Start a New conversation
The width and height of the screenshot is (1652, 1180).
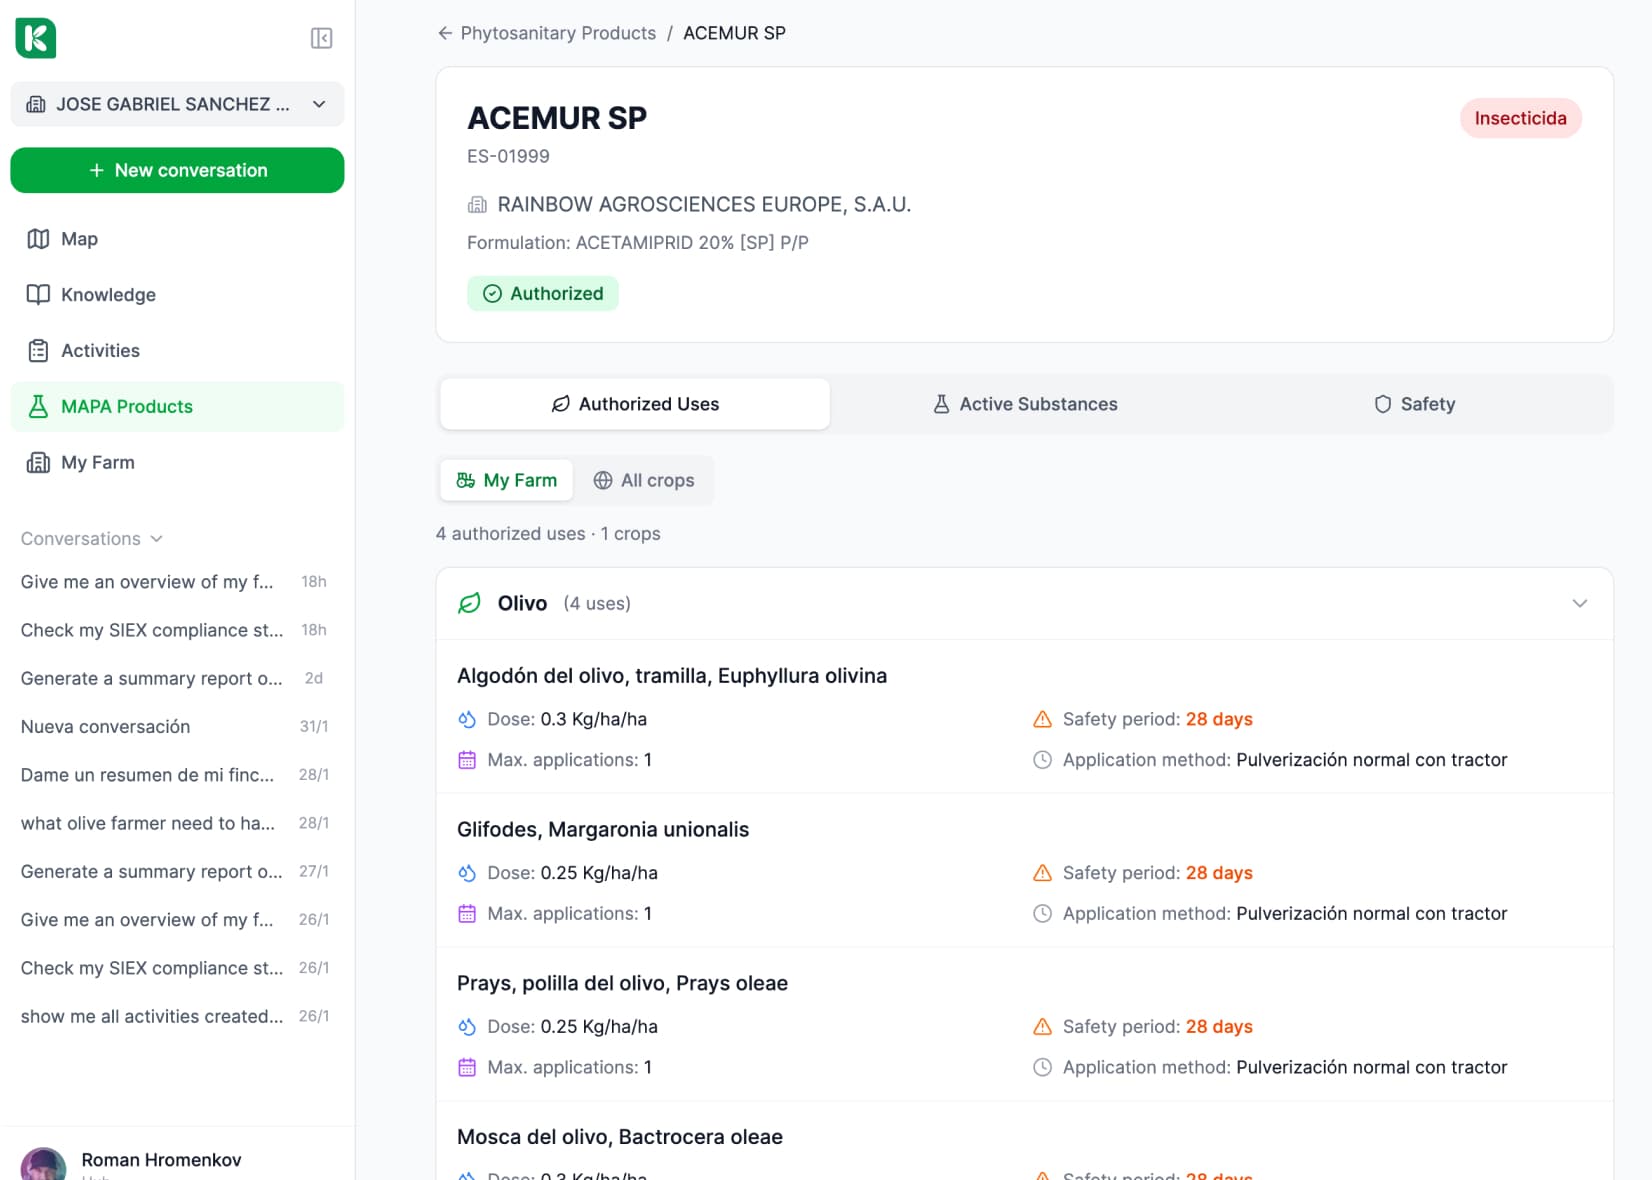[177, 170]
